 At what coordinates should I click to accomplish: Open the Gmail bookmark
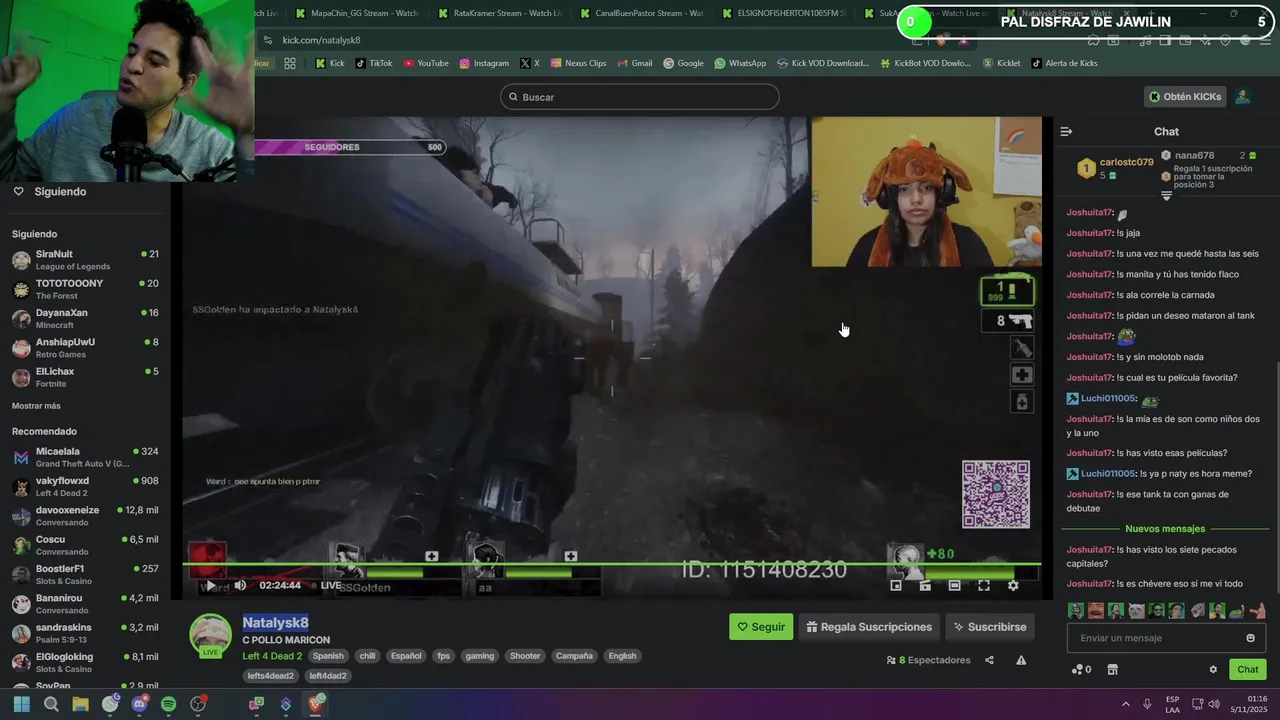[634, 63]
